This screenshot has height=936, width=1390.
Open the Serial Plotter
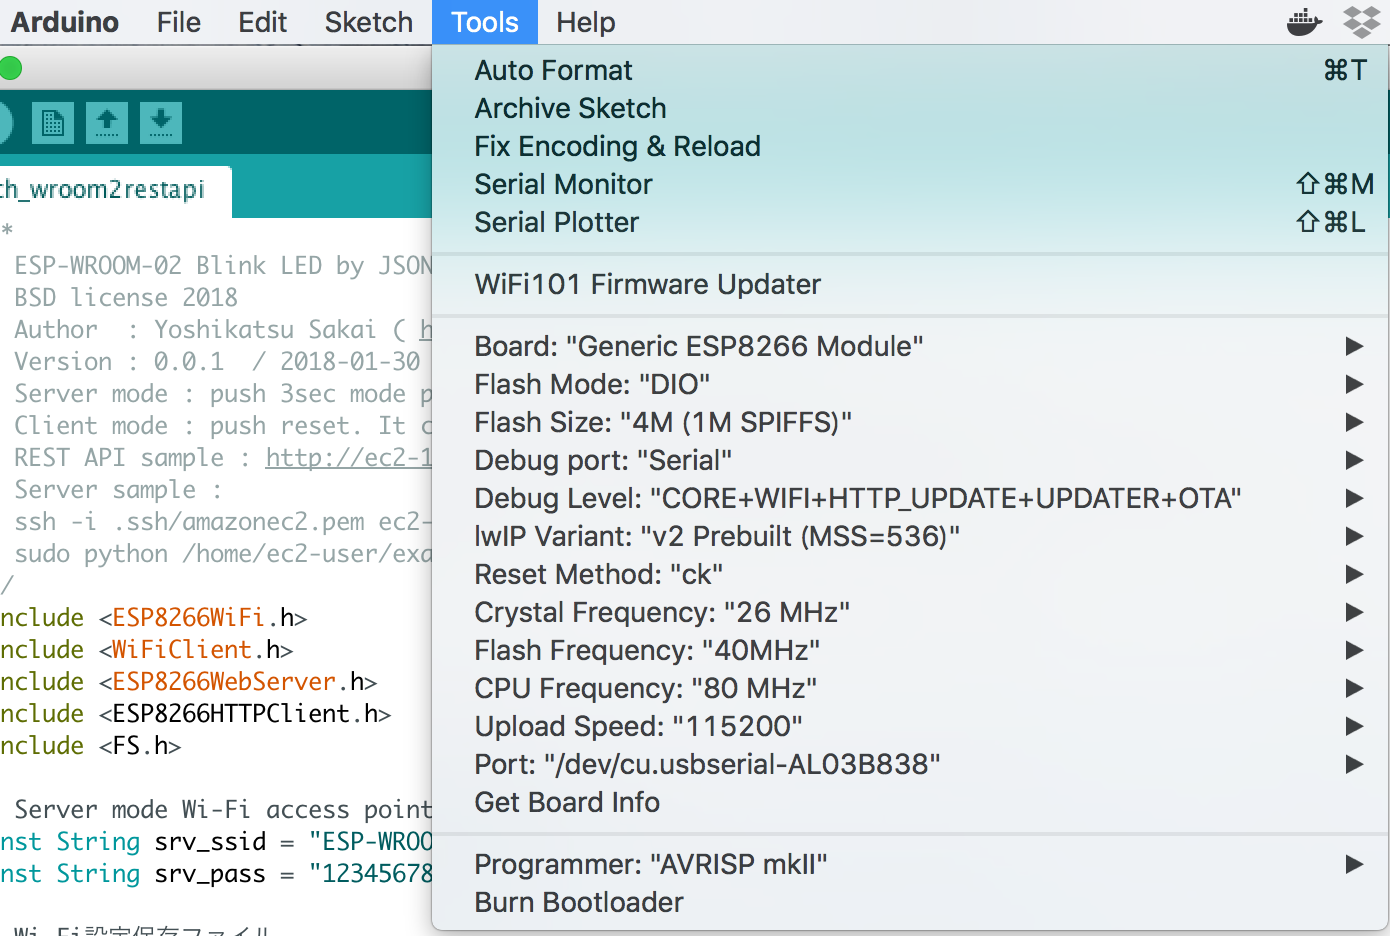tap(910, 222)
